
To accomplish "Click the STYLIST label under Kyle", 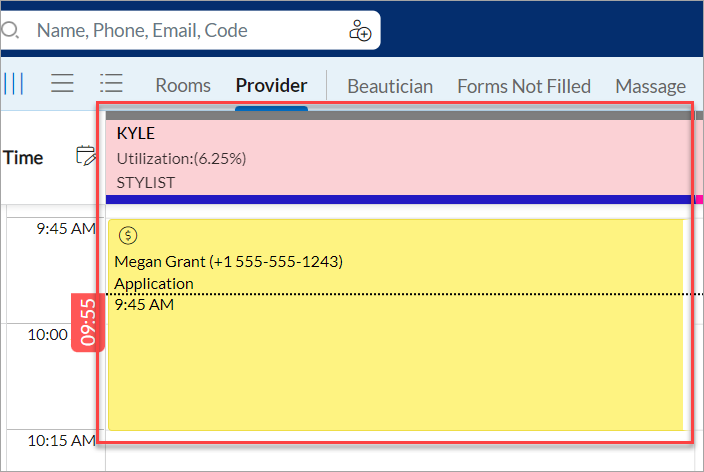I will click(x=145, y=183).
